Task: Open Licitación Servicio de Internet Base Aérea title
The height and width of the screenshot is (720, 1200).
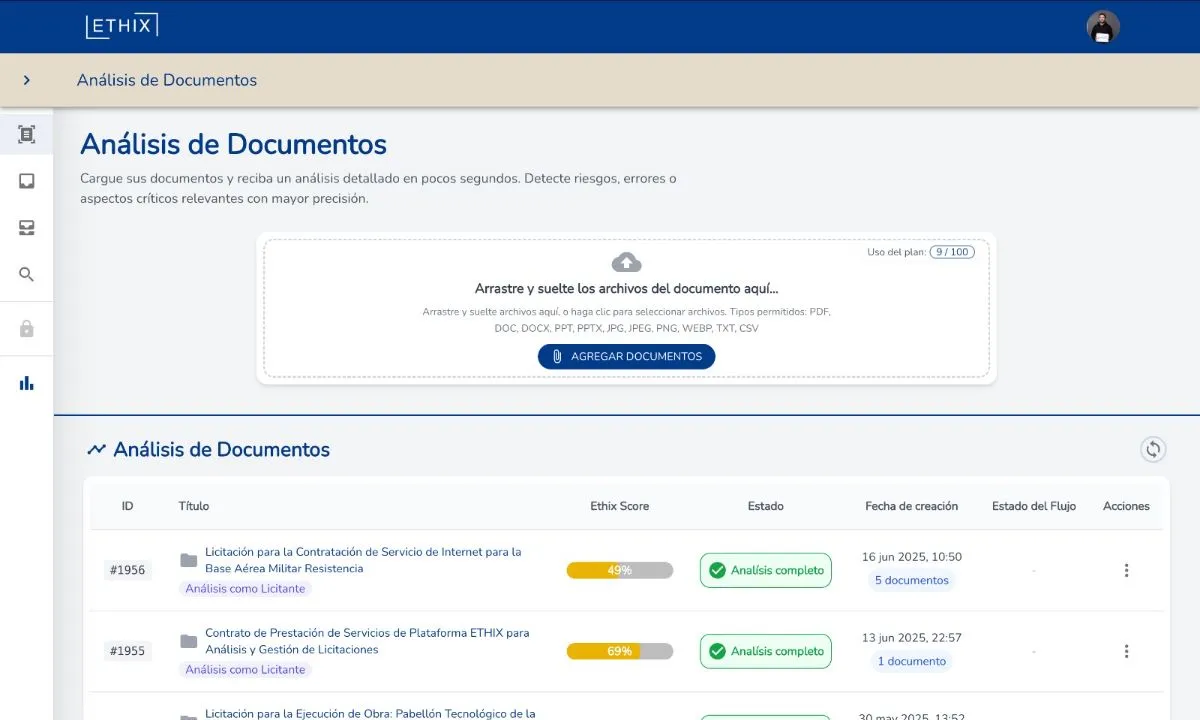Action: (x=364, y=560)
